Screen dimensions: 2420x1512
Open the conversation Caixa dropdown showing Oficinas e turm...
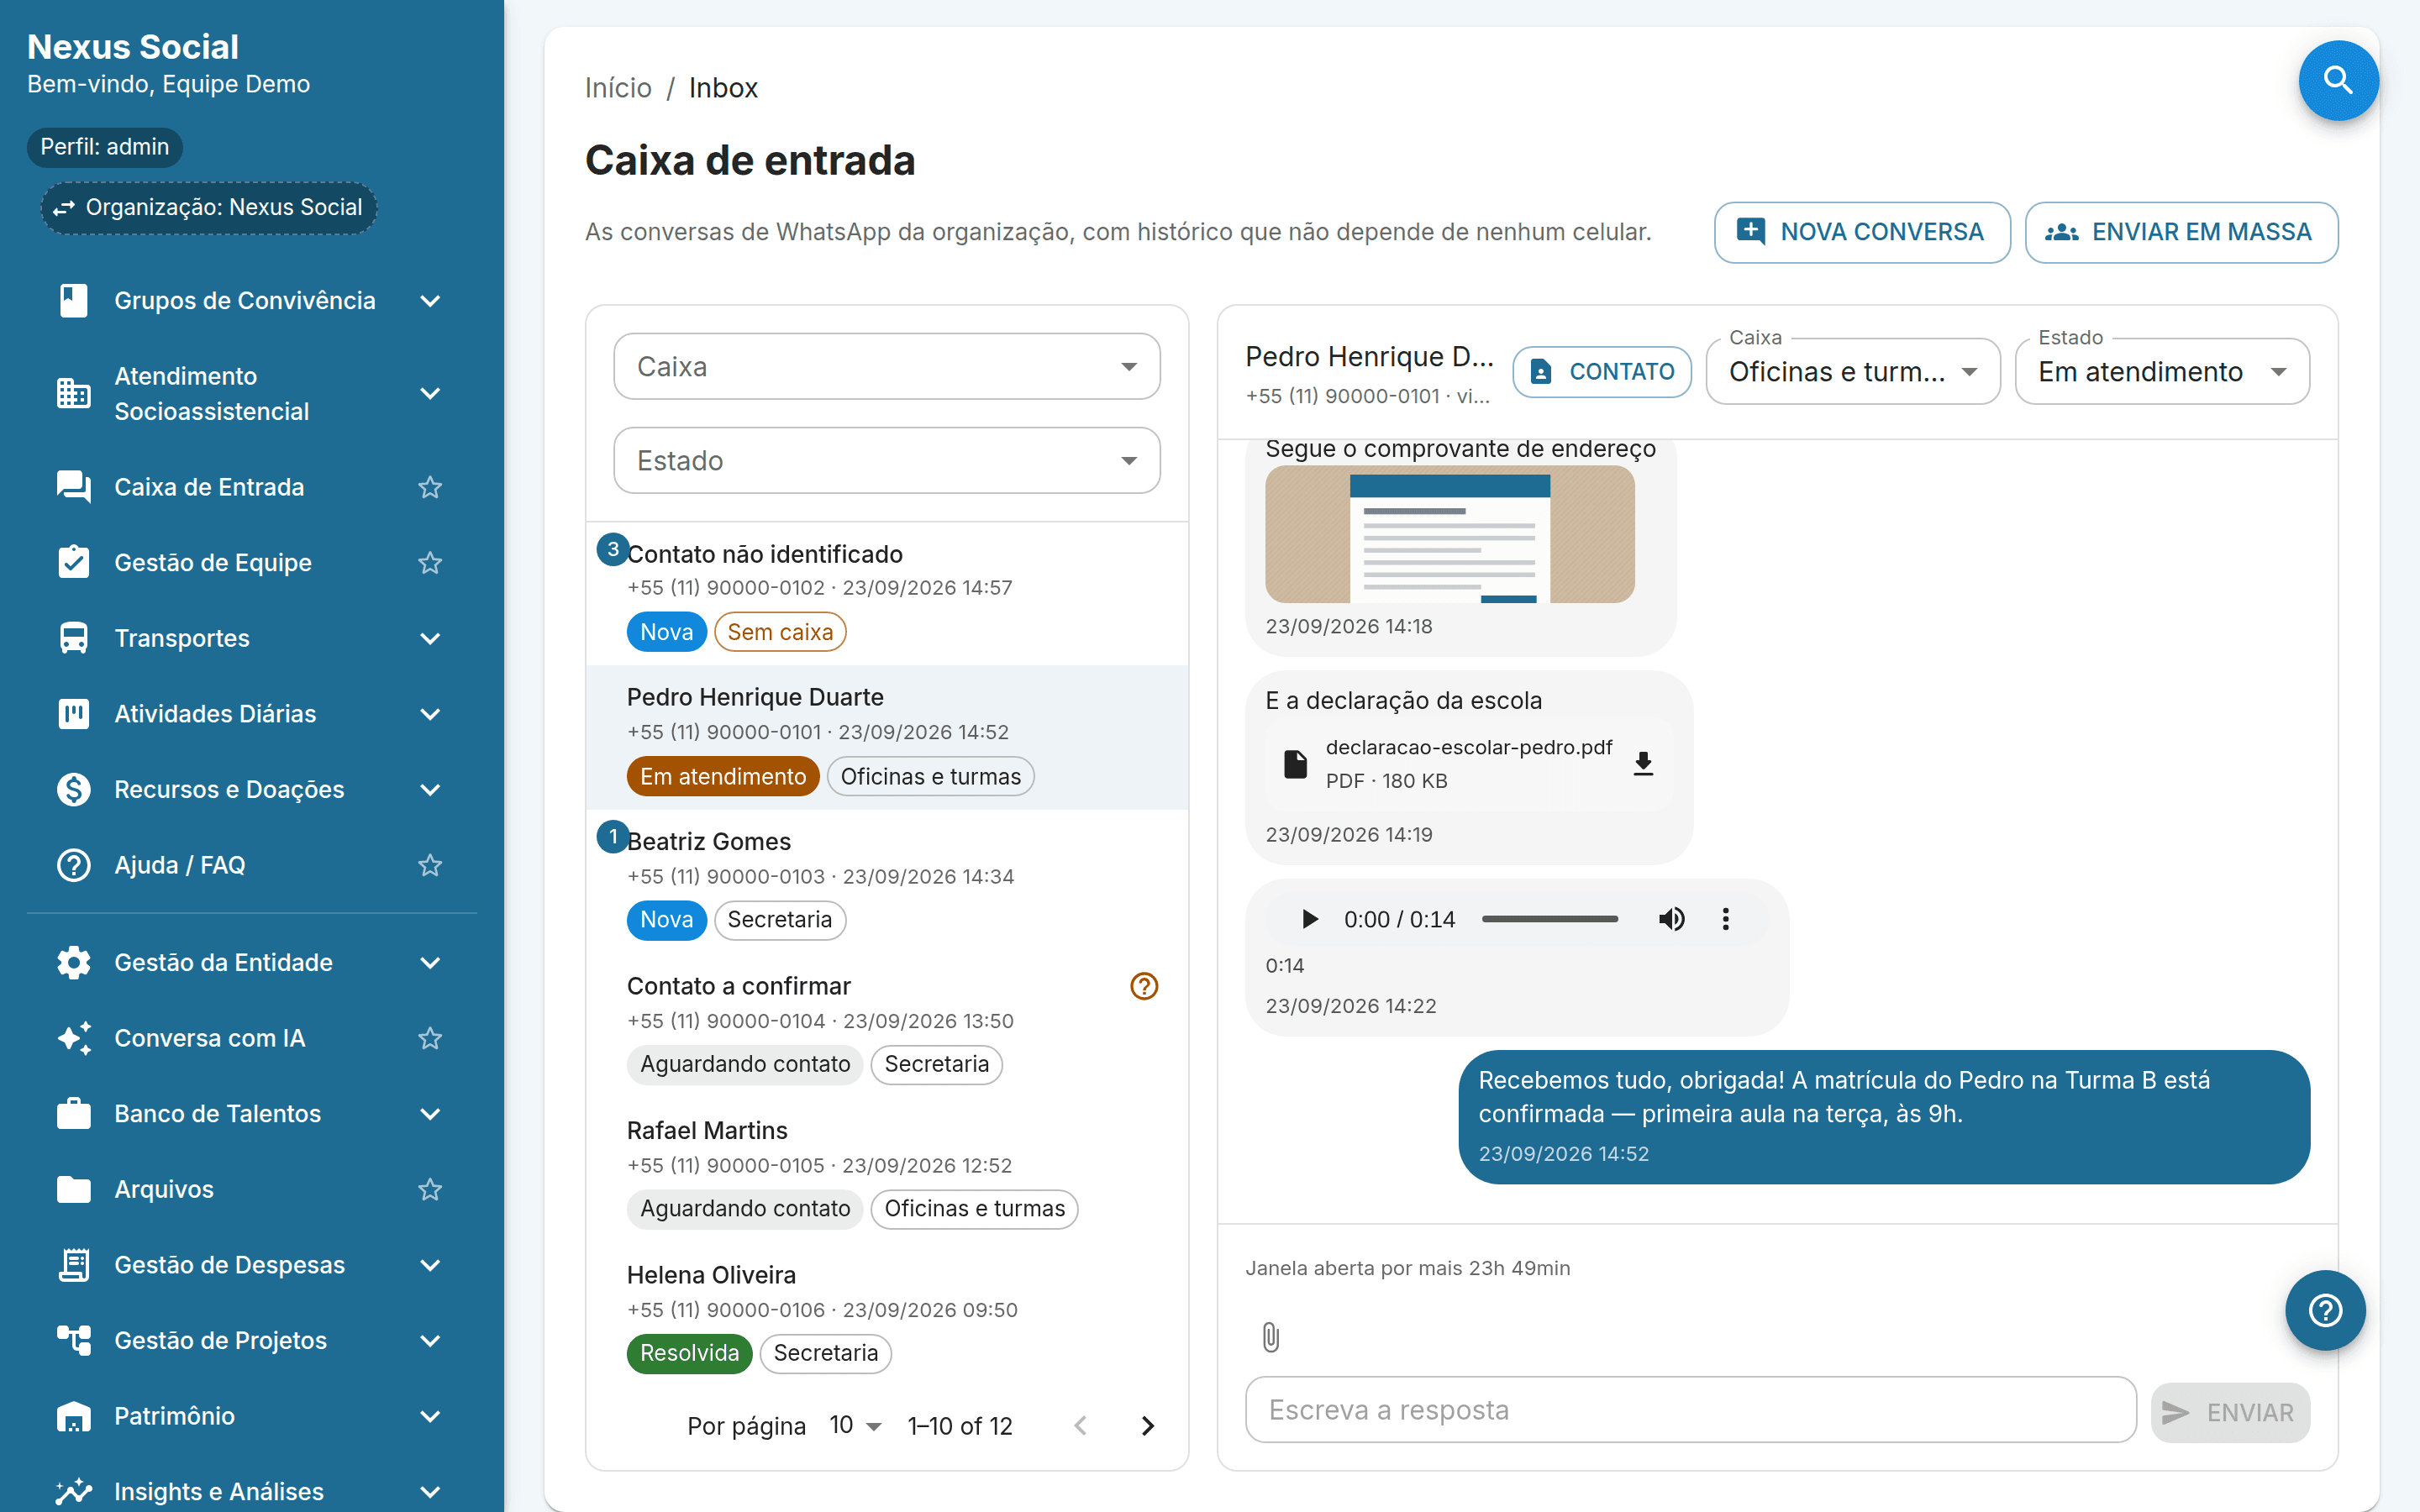[x=1852, y=371]
